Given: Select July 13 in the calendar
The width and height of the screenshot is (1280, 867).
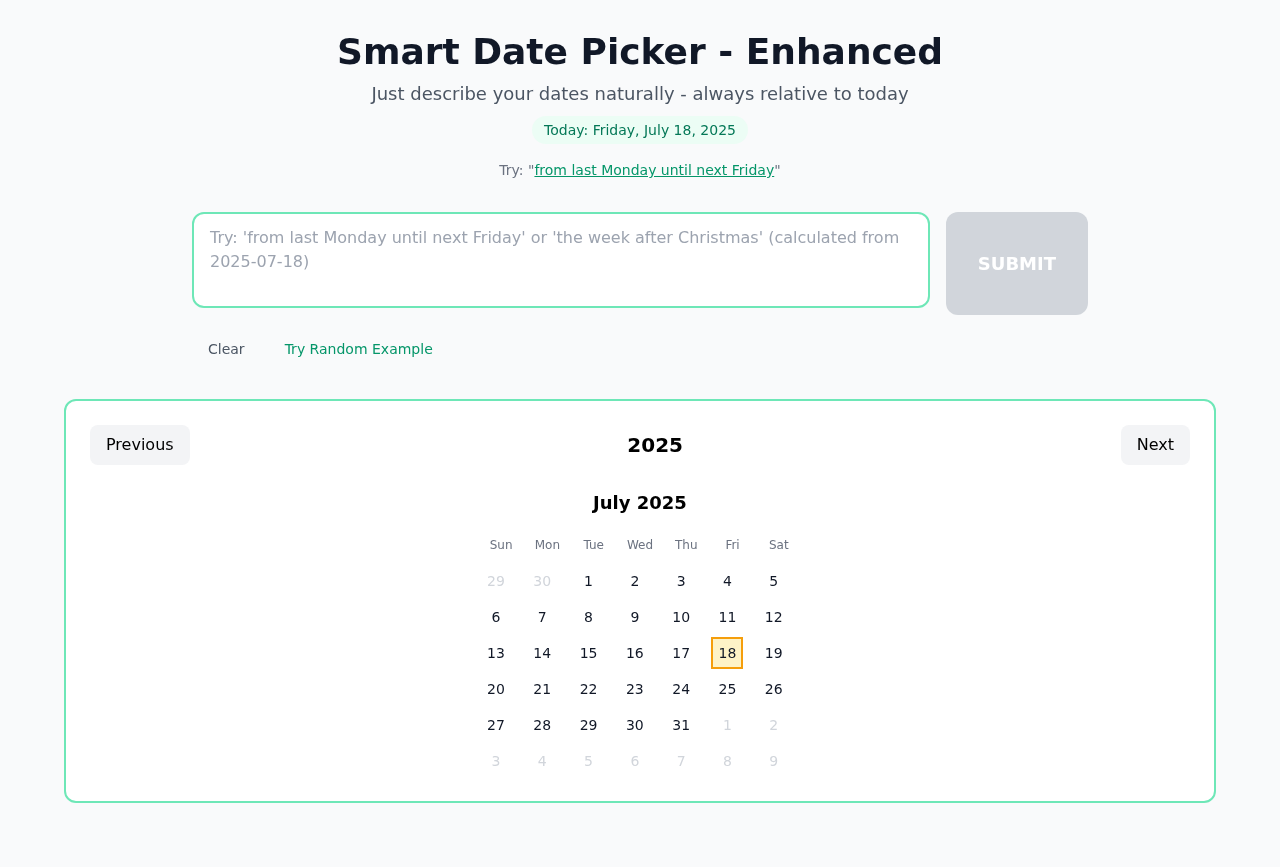Looking at the screenshot, I should tap(494, 653).
